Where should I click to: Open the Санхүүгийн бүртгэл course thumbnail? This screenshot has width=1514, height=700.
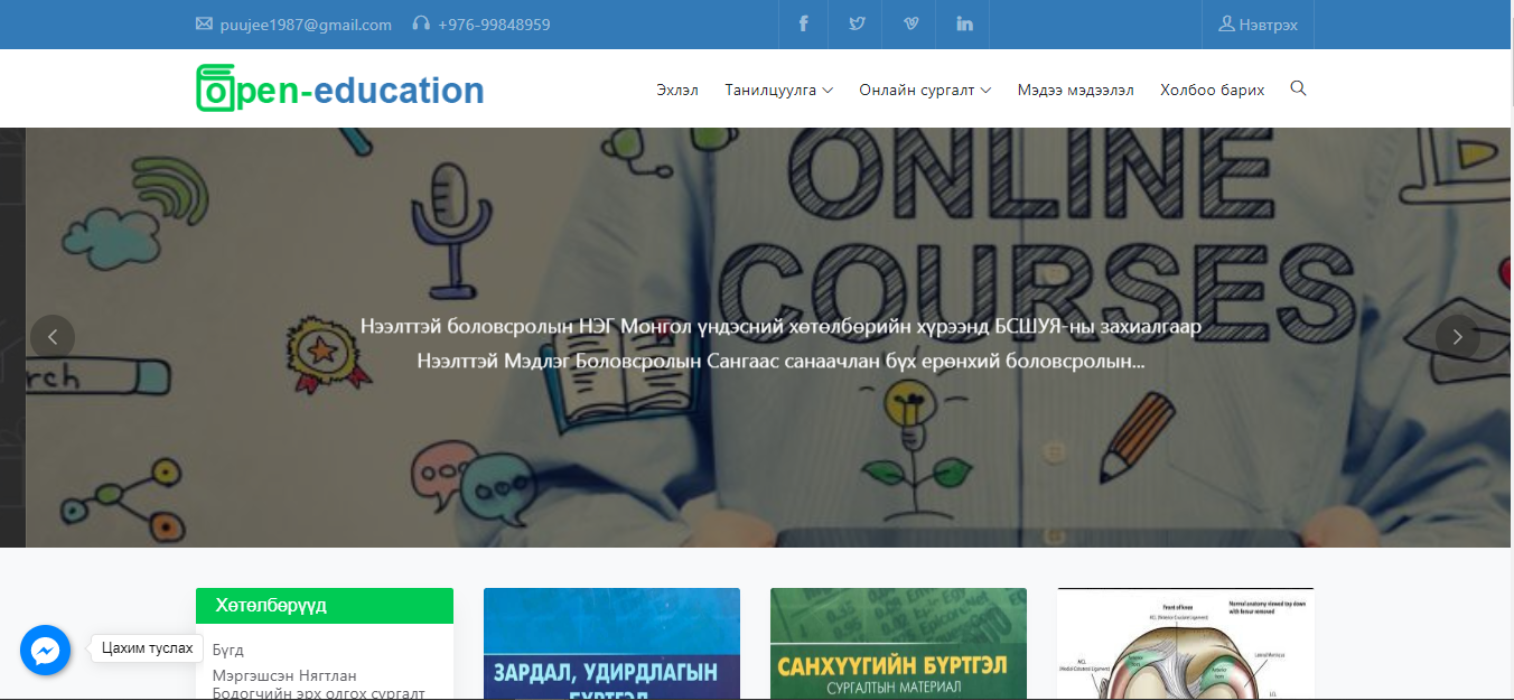(x=899, y=644)
